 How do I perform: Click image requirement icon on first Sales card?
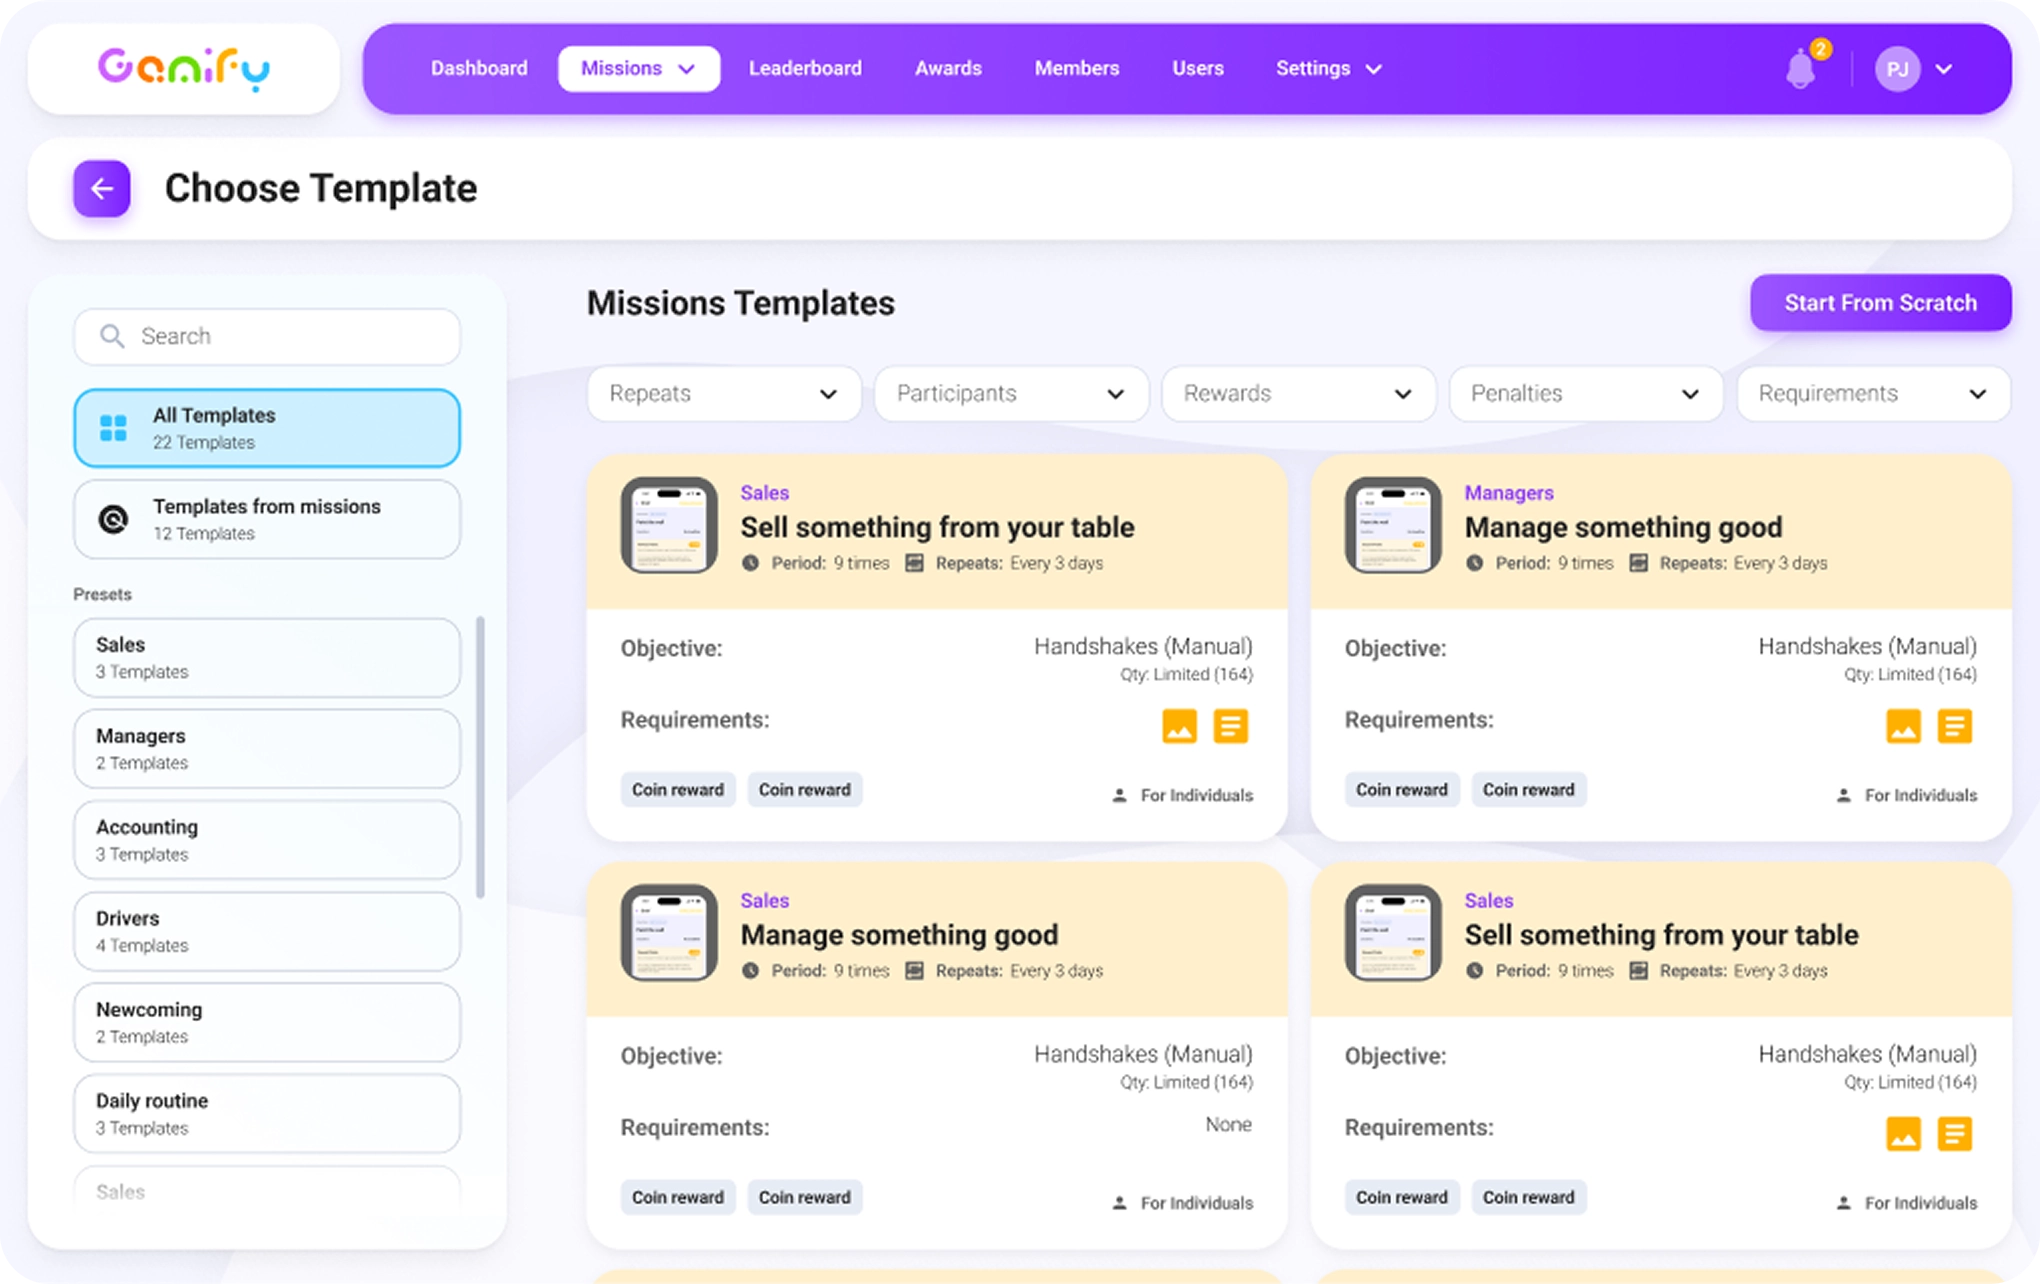point(1179,726)
